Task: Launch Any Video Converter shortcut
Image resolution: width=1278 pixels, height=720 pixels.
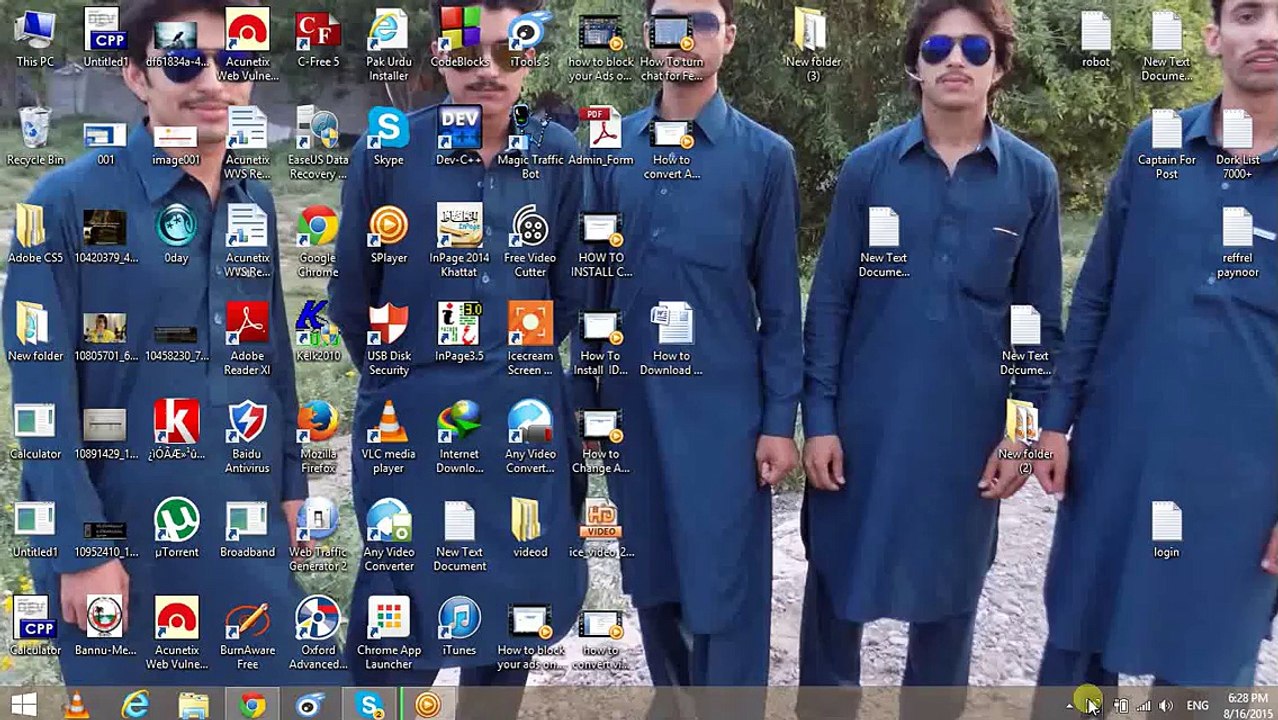Action: [389, 537]
